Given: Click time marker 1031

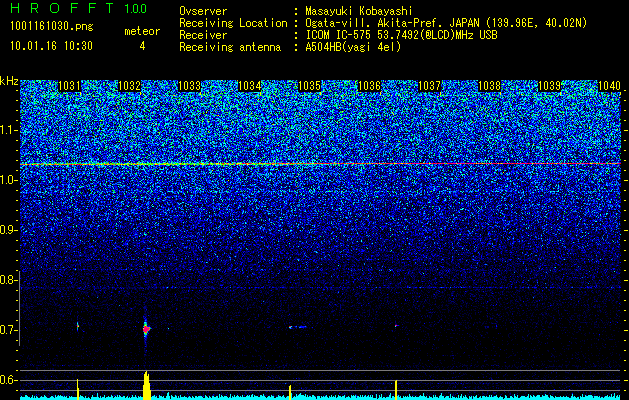Looking at the screenshot, I should tap(69, 86).
